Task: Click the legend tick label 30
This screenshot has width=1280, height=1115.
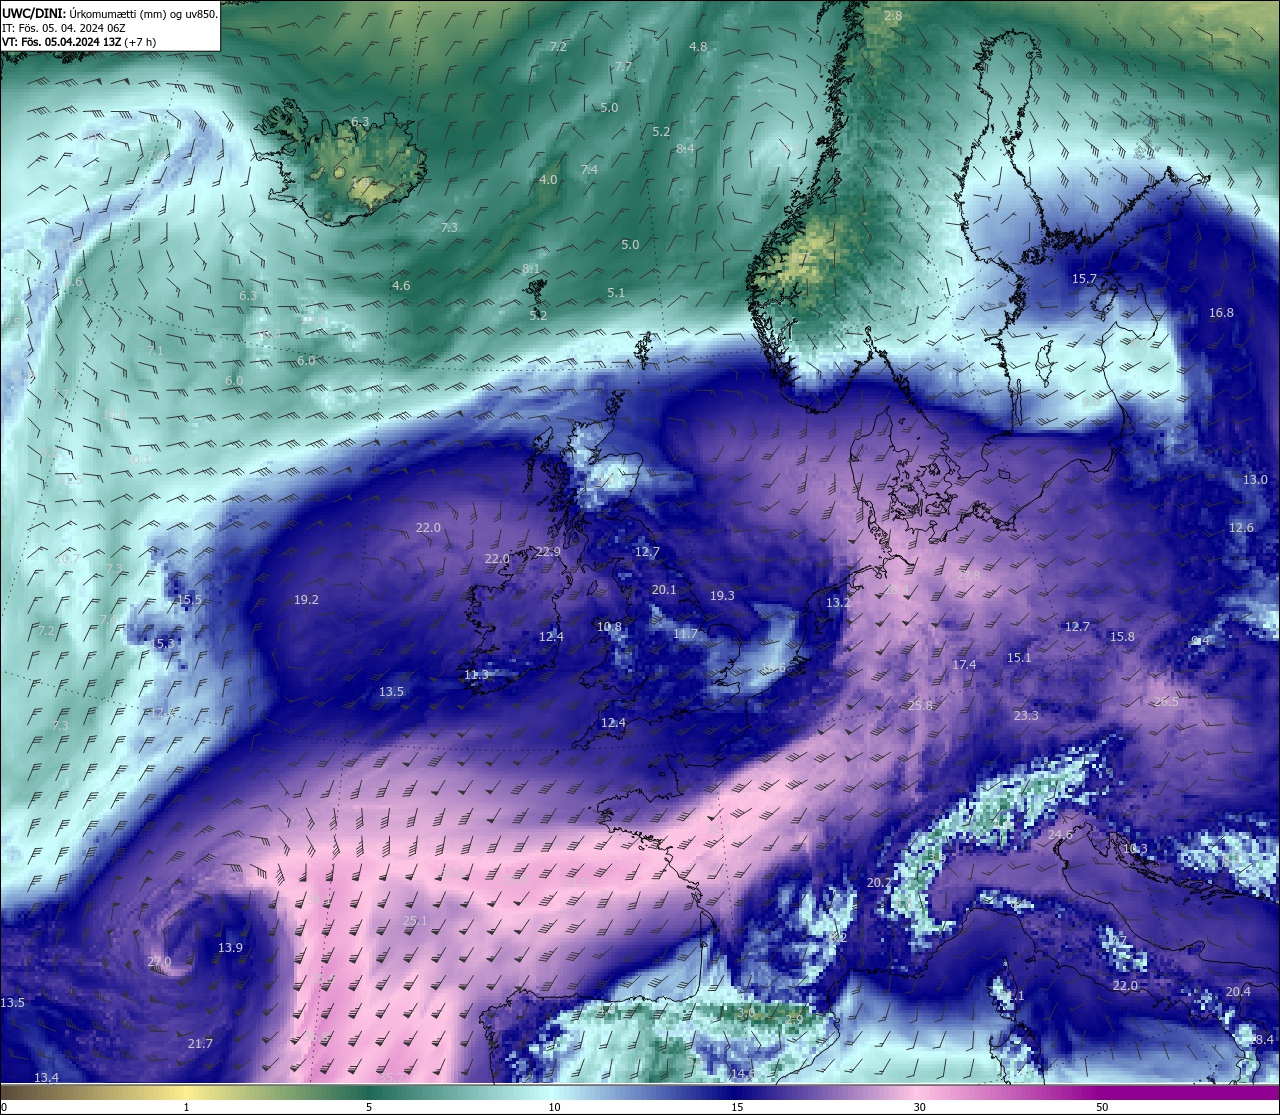Action: click(x=919, y=1107)
